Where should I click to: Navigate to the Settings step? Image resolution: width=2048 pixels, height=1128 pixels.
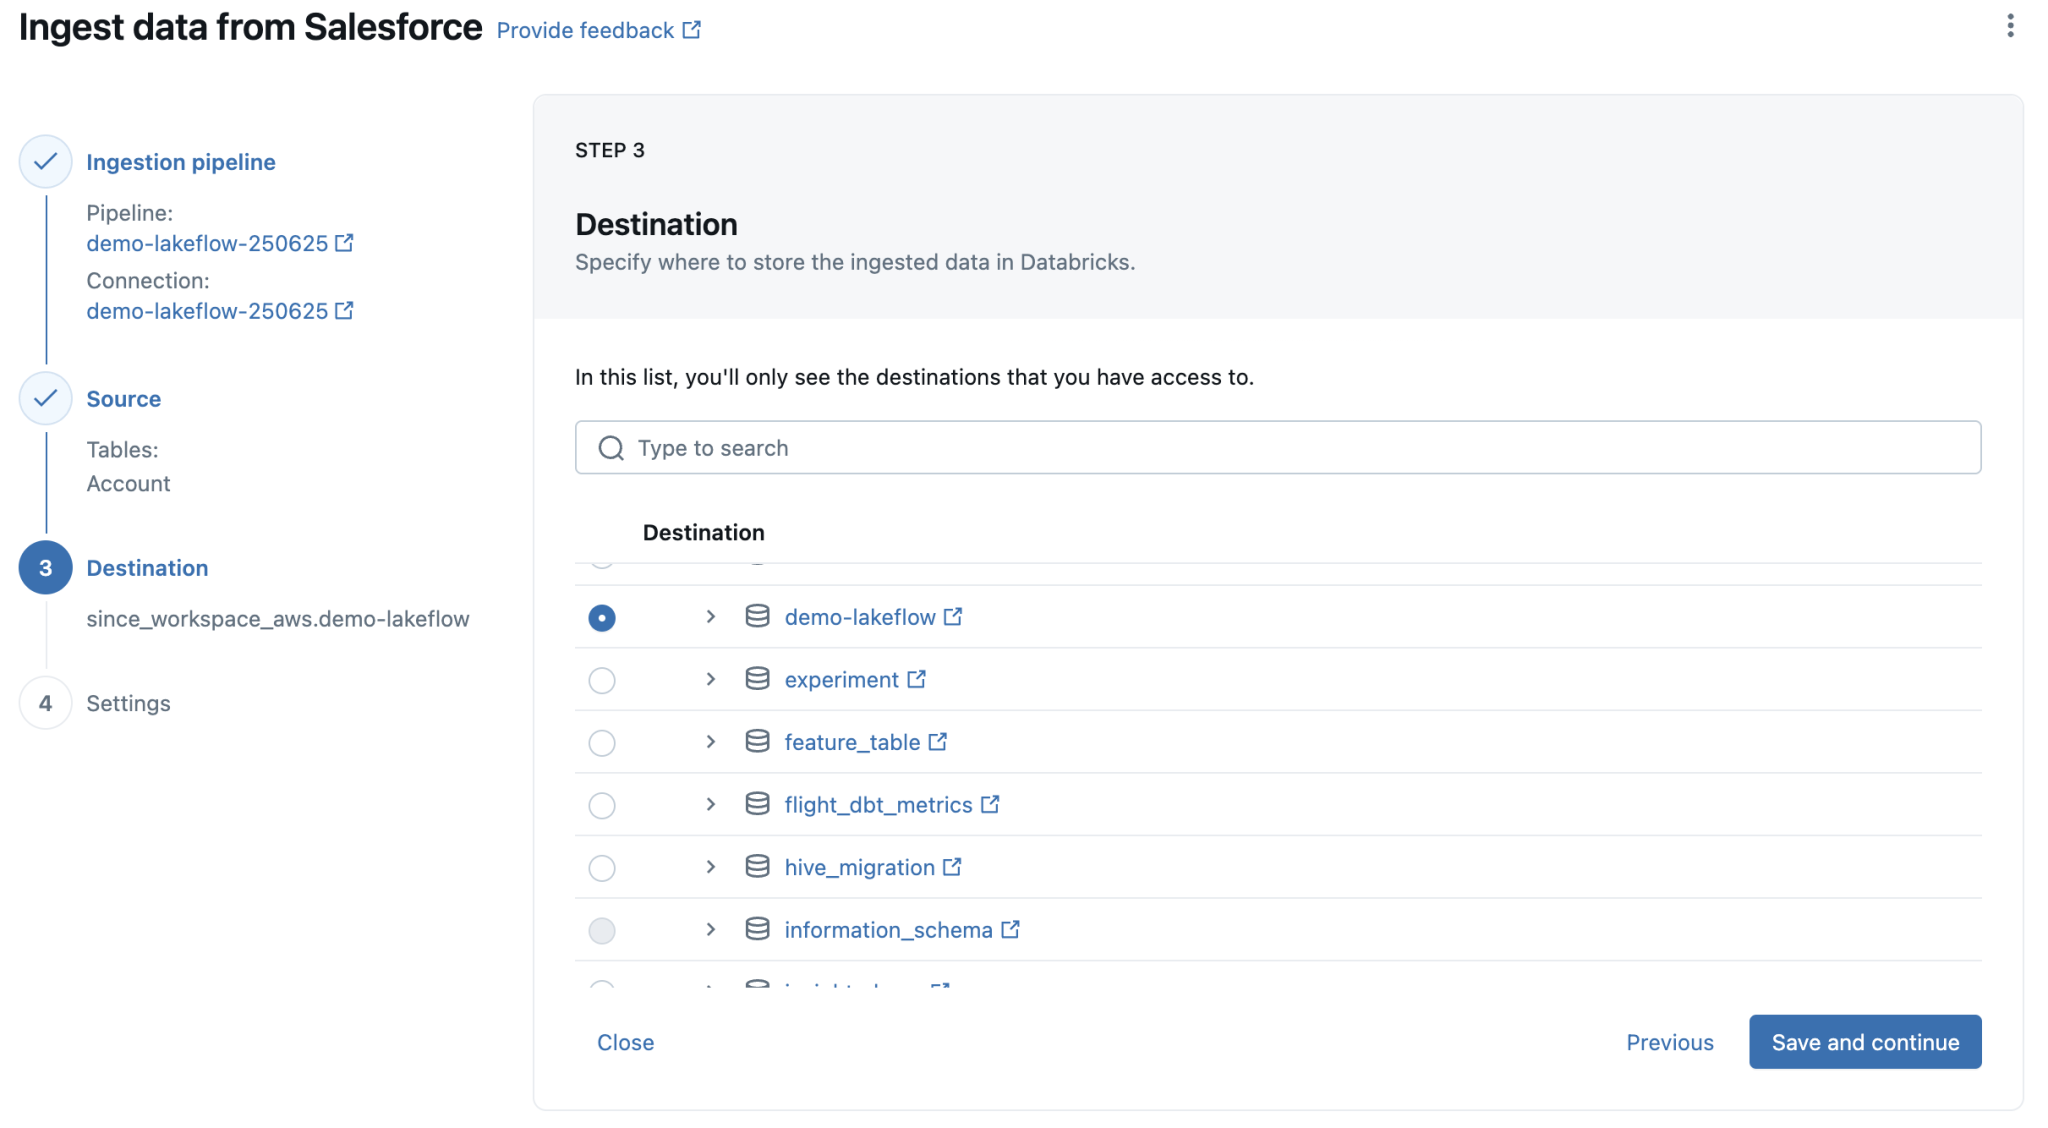(128, 703)
